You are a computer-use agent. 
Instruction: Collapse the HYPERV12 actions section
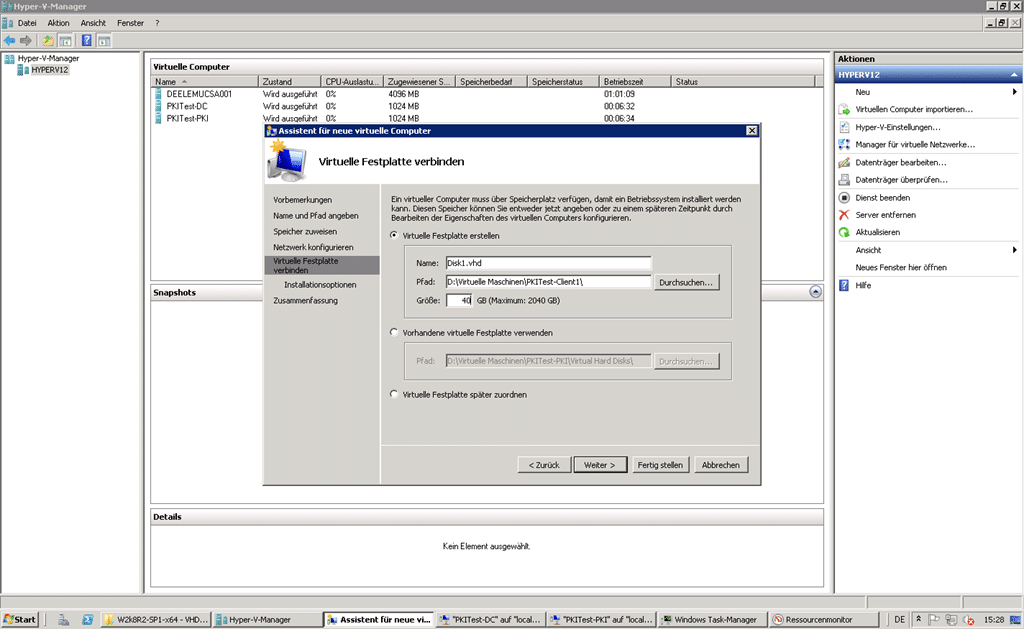point(1014,75)
